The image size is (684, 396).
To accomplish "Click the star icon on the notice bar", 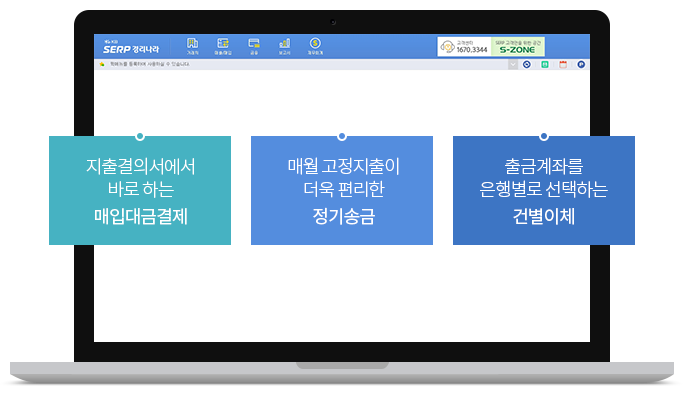I will point(102,64).
